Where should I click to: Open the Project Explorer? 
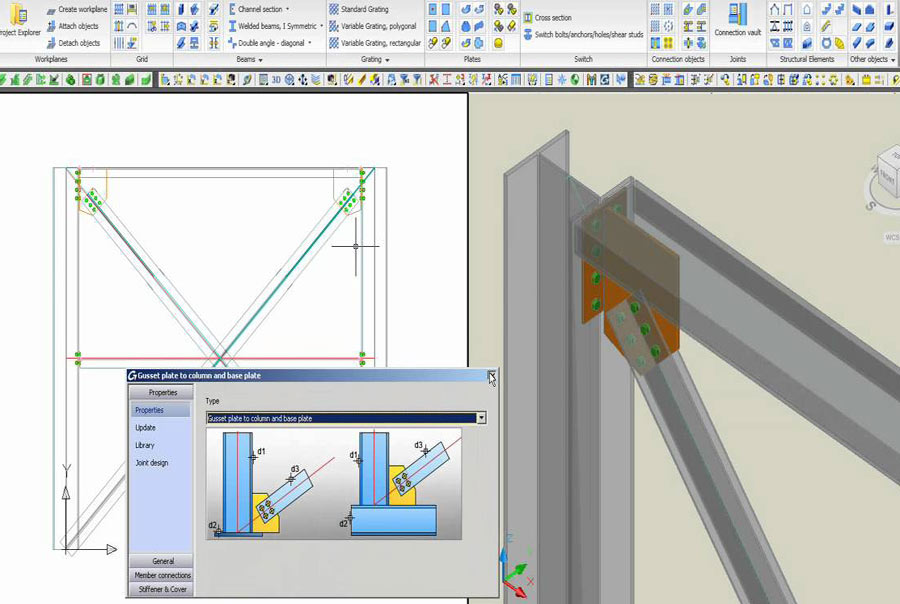click(x=19, y=20)
